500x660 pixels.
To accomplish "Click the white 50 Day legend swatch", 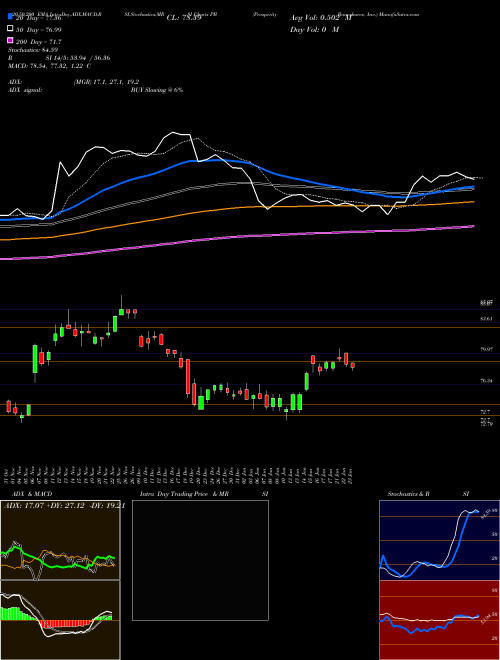I will pyautogui.click(x=10, y=29).
